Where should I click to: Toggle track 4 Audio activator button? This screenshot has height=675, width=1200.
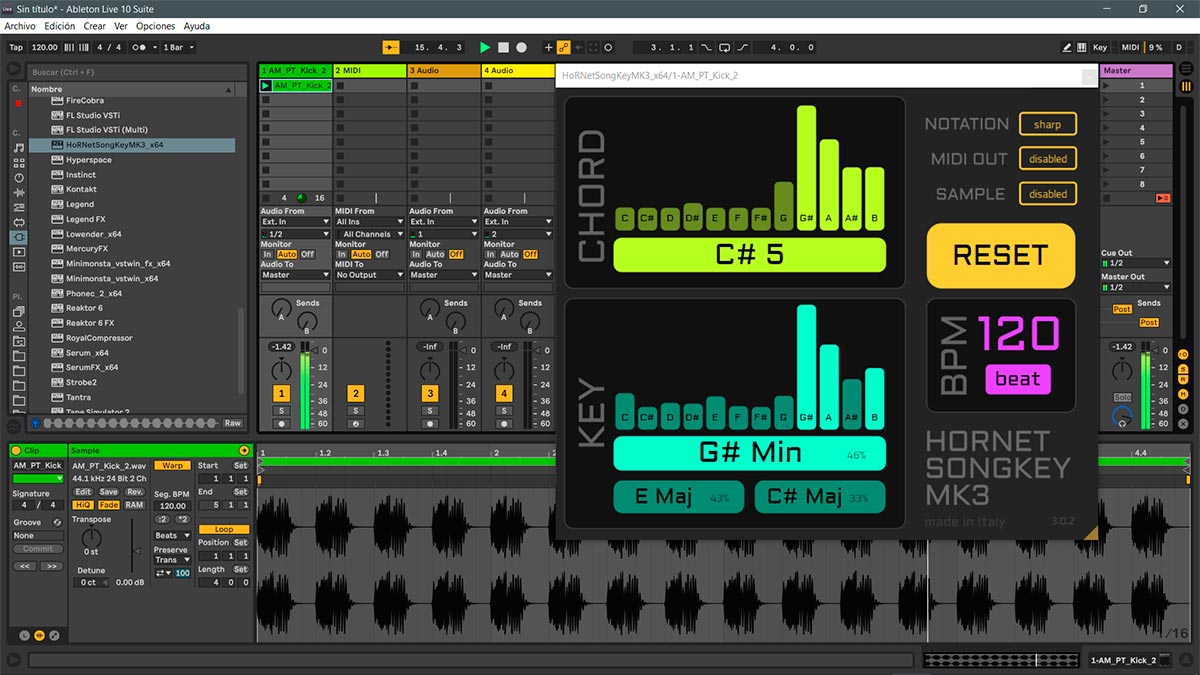pyautogui.click(x=504, y=393)
